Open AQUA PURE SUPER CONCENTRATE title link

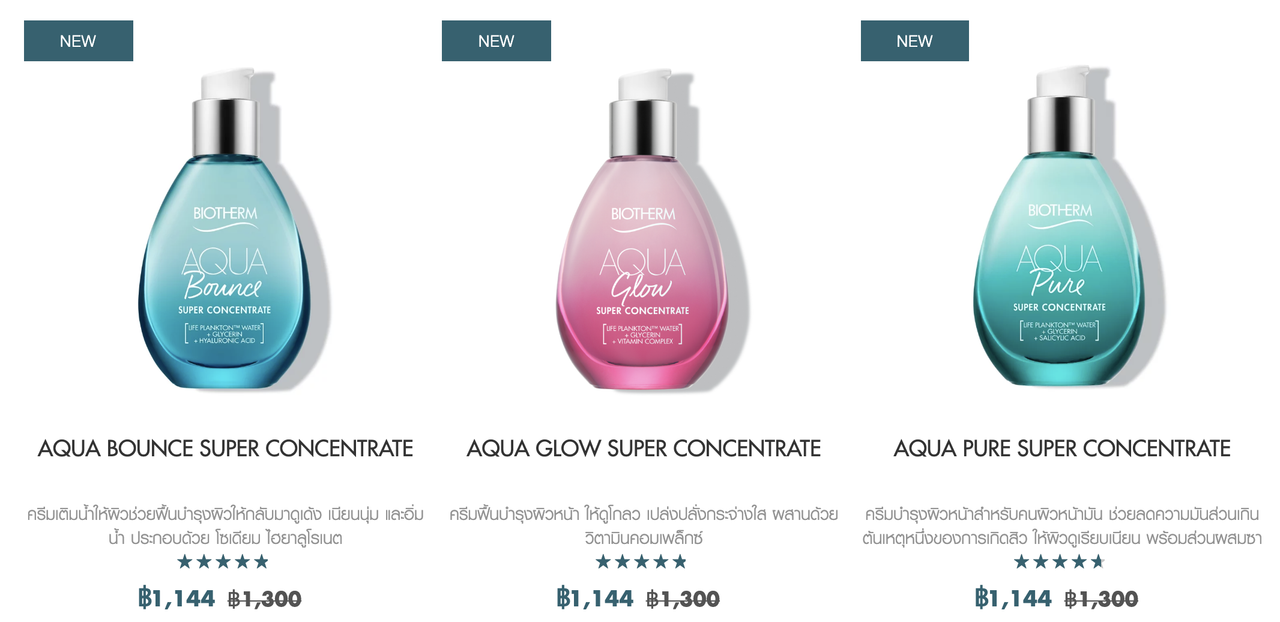[1062, 449]
